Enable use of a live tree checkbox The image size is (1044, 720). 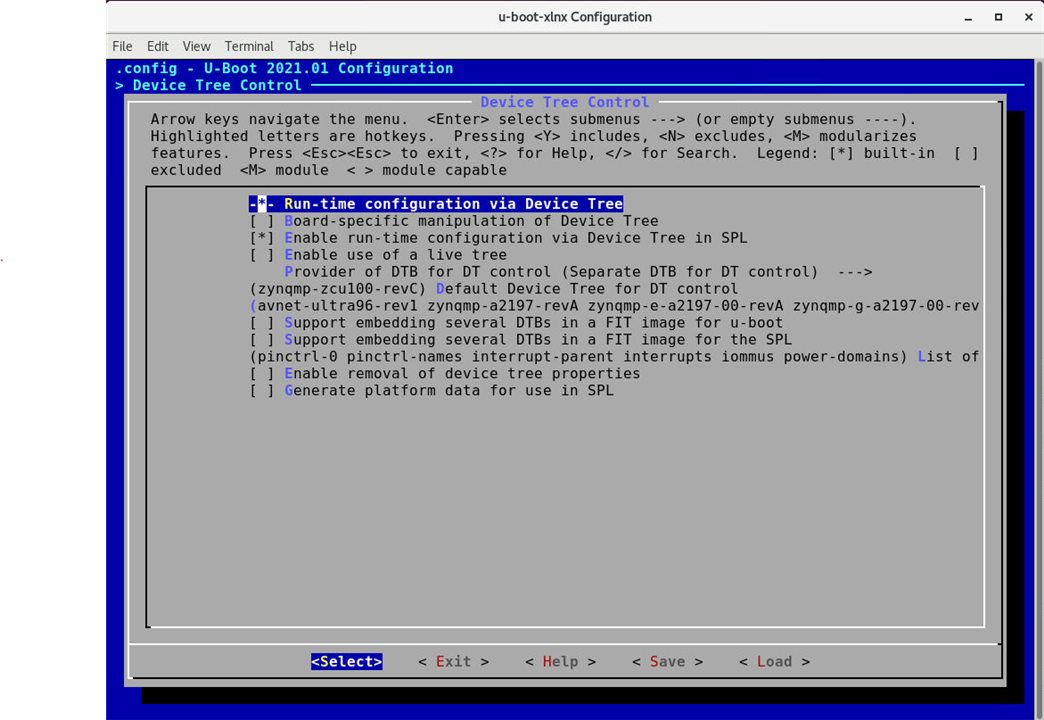(x=262, y=255)
